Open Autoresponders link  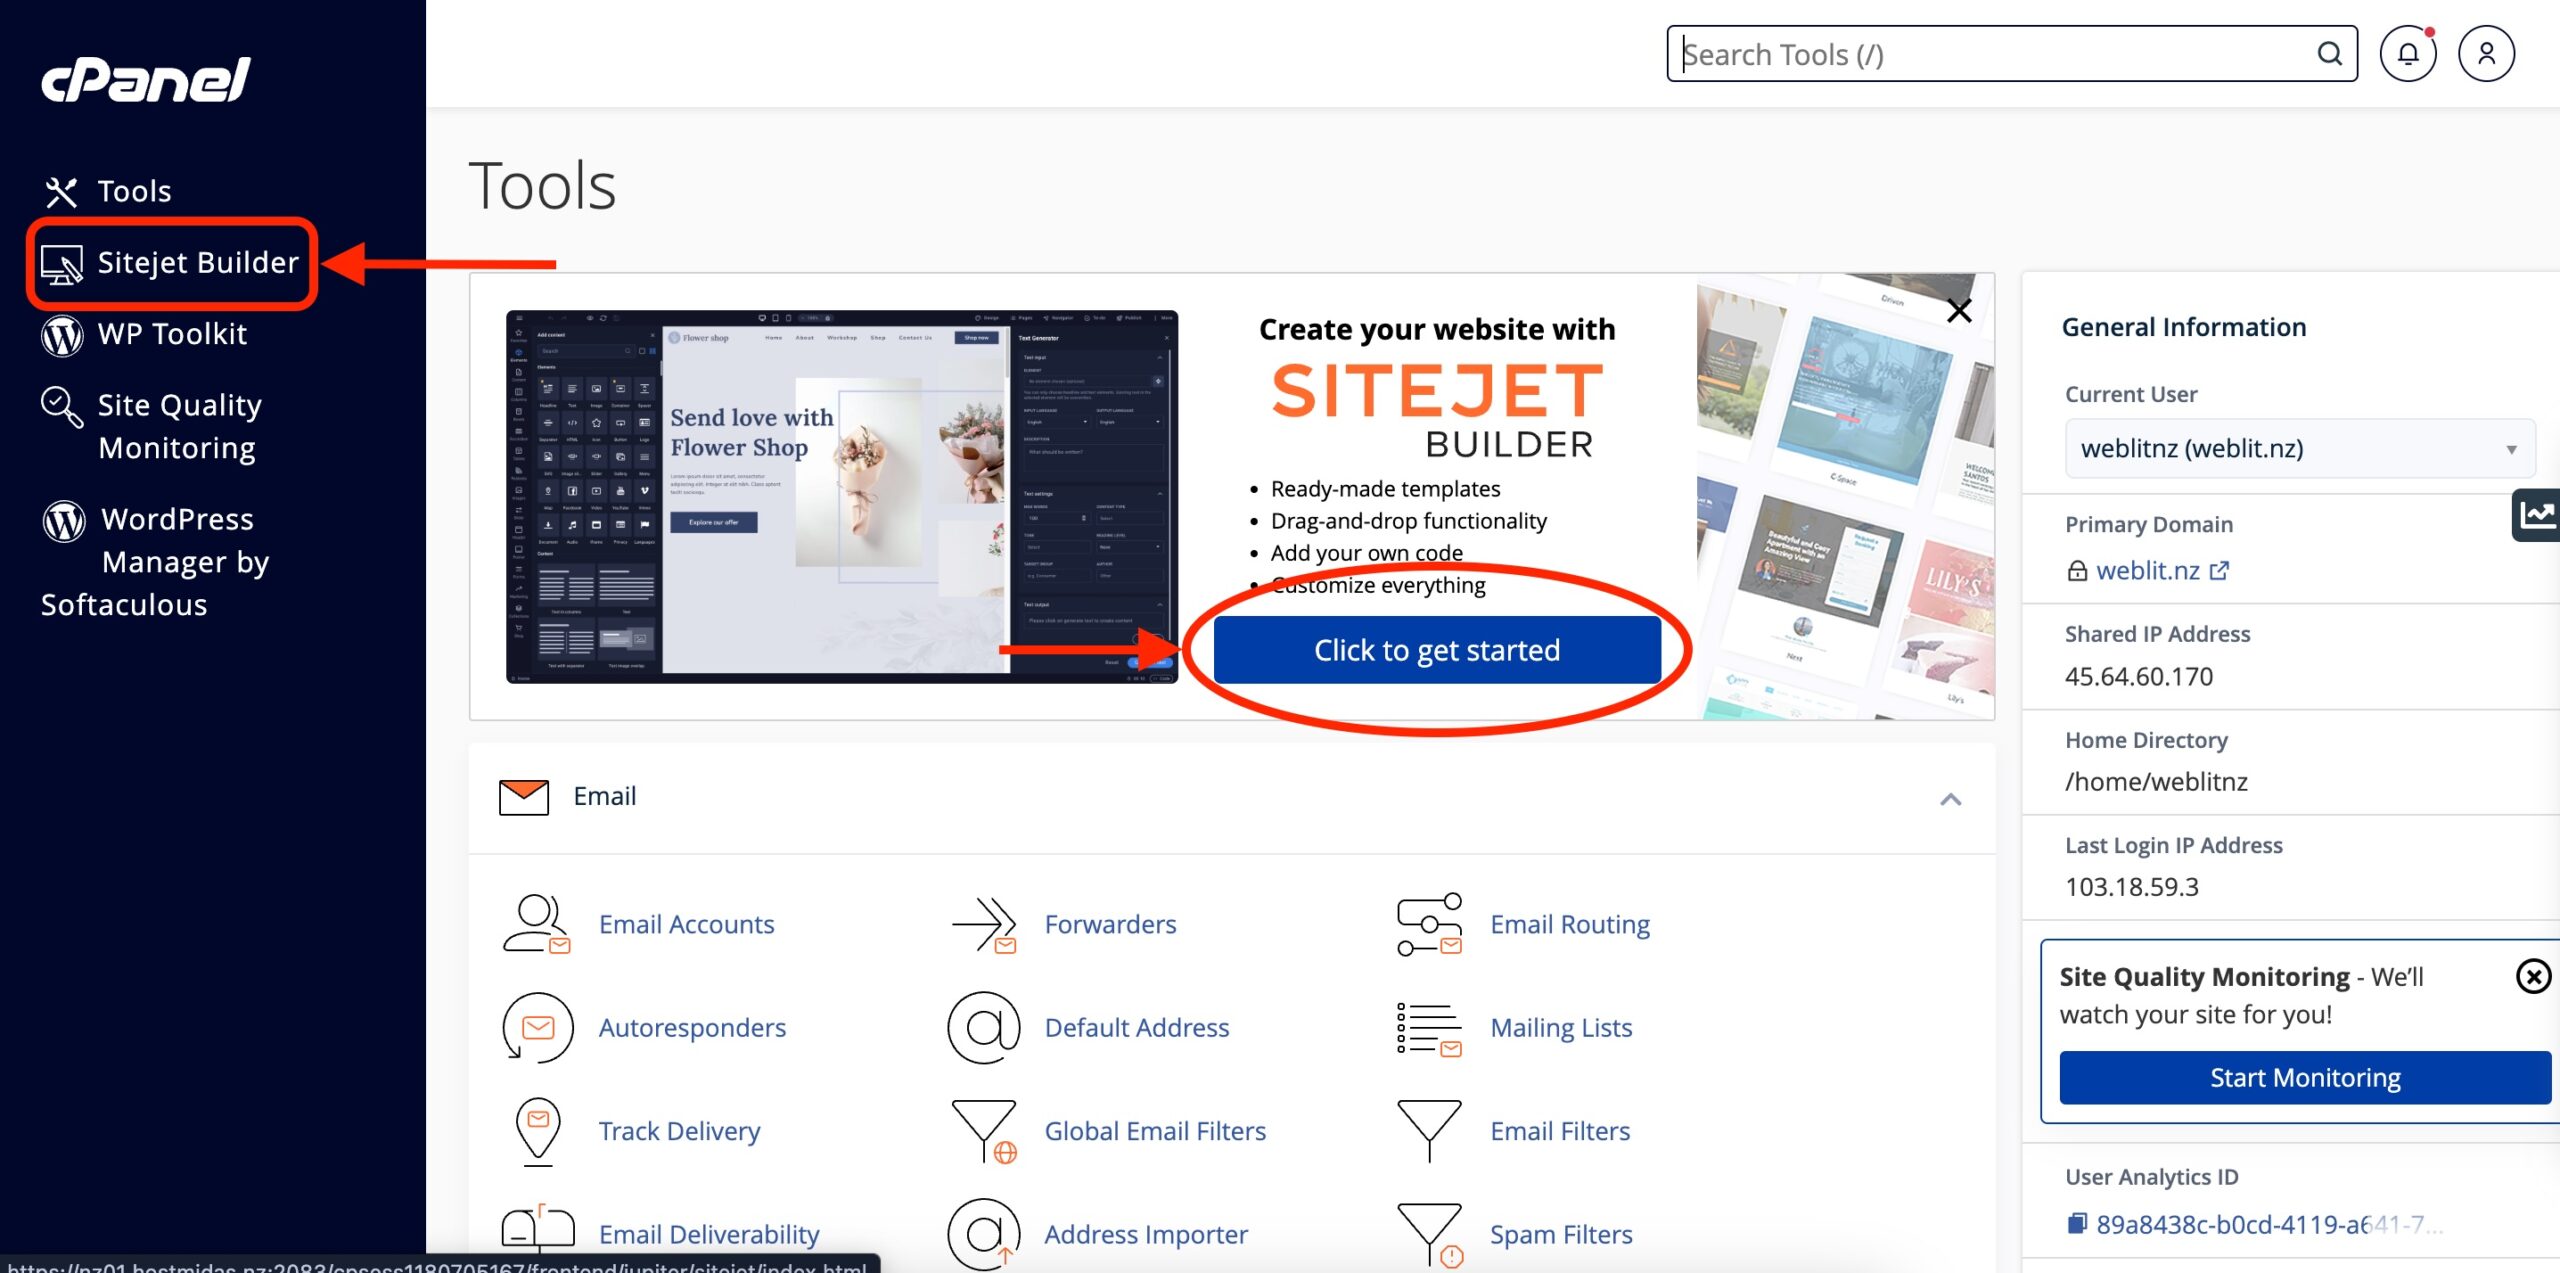692,1027
